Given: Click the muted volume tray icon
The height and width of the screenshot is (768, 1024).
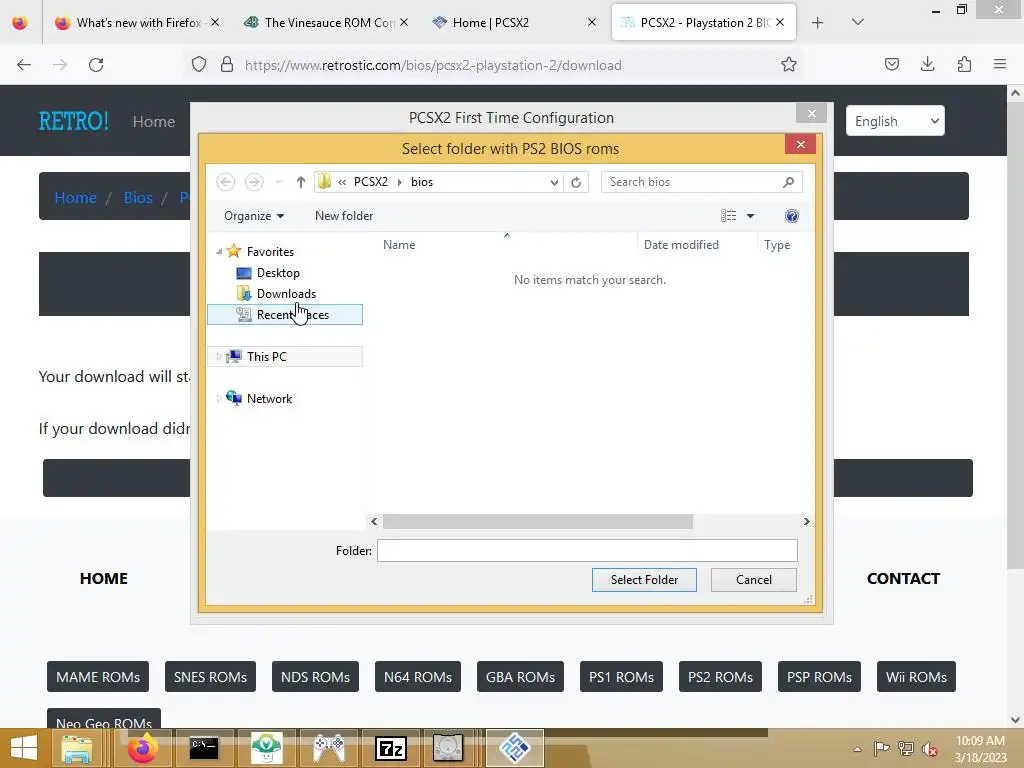Looking at the screenshot, I should point(929,749).
